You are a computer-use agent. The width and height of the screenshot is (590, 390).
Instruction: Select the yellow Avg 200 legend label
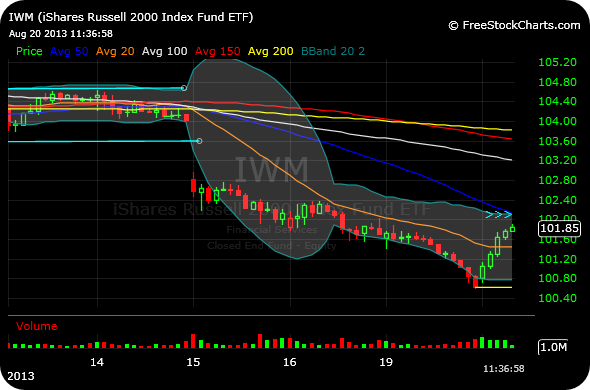[271, 51]
